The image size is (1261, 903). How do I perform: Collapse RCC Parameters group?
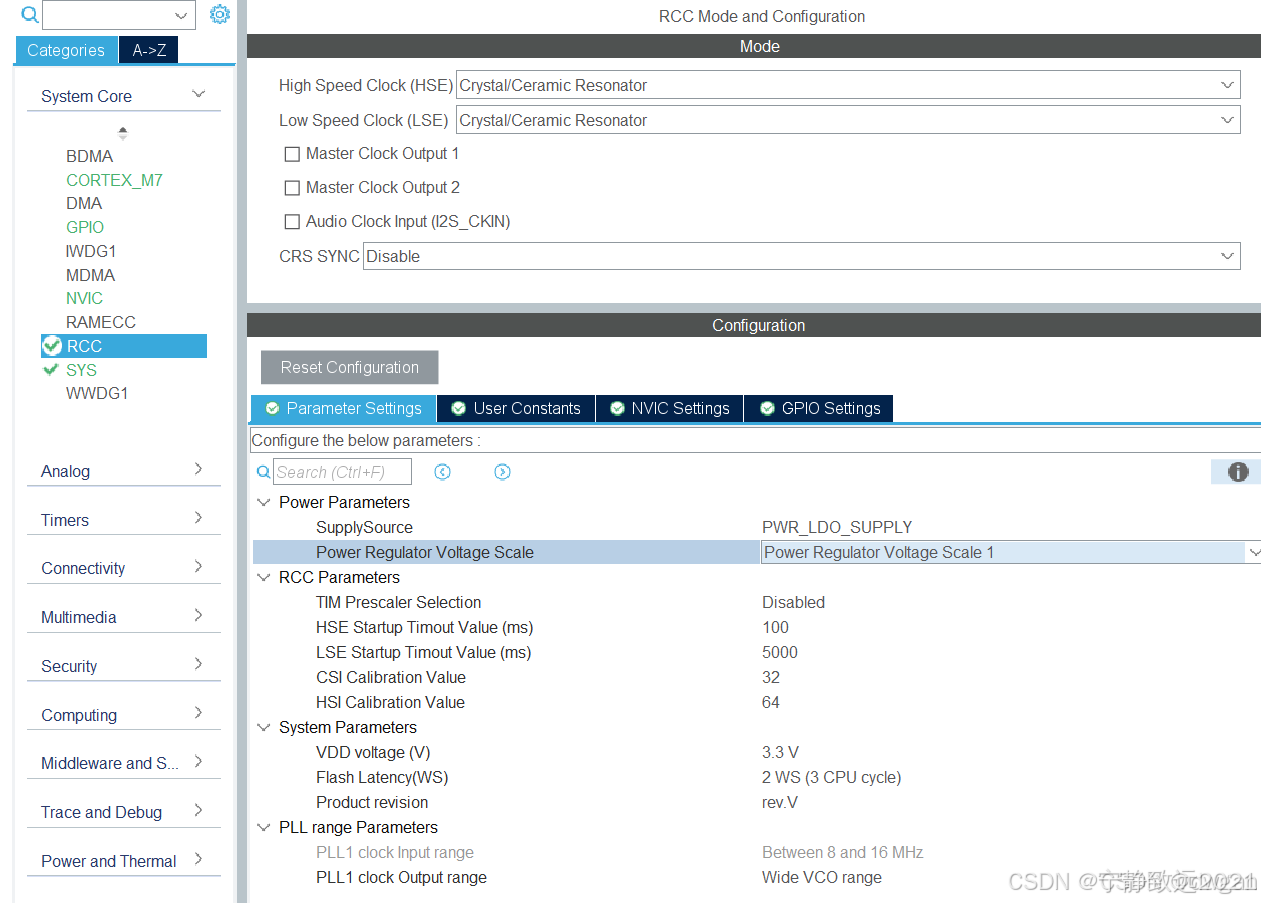(x=263, y=577)
